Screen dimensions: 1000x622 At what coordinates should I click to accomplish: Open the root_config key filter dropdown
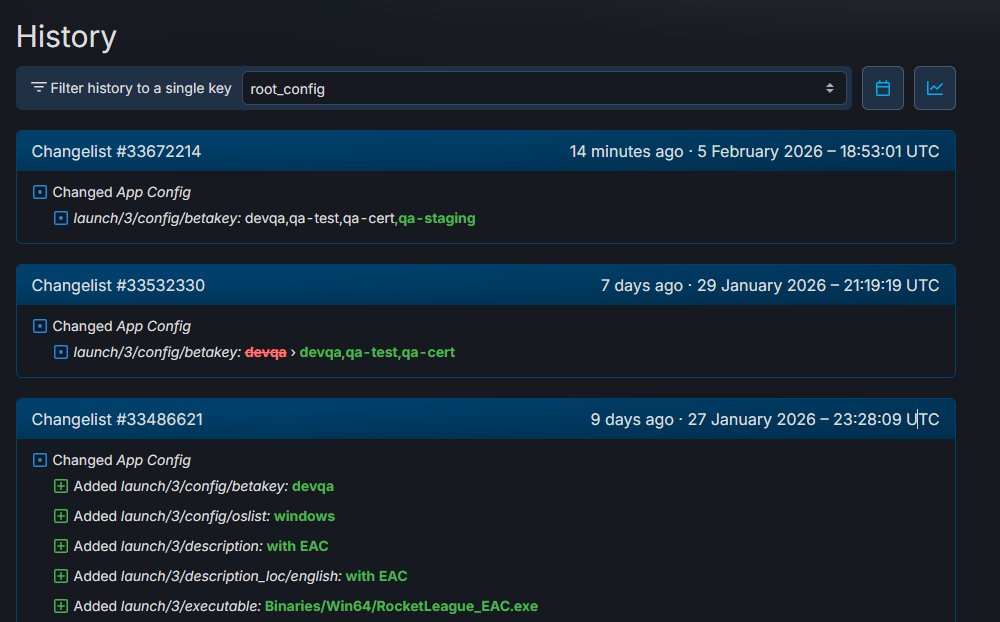click(x=544, y=88)
